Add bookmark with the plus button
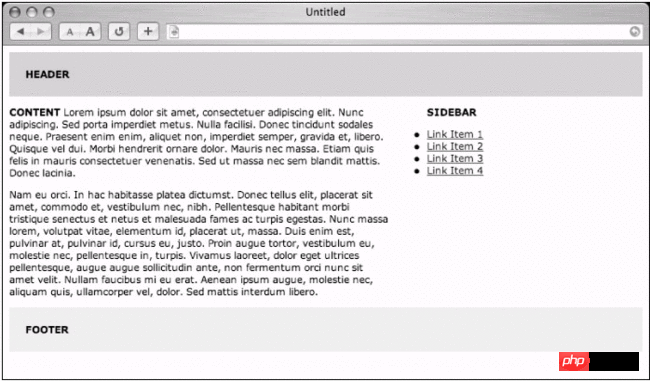Screen dimensions: 650x381 point(148,32)
